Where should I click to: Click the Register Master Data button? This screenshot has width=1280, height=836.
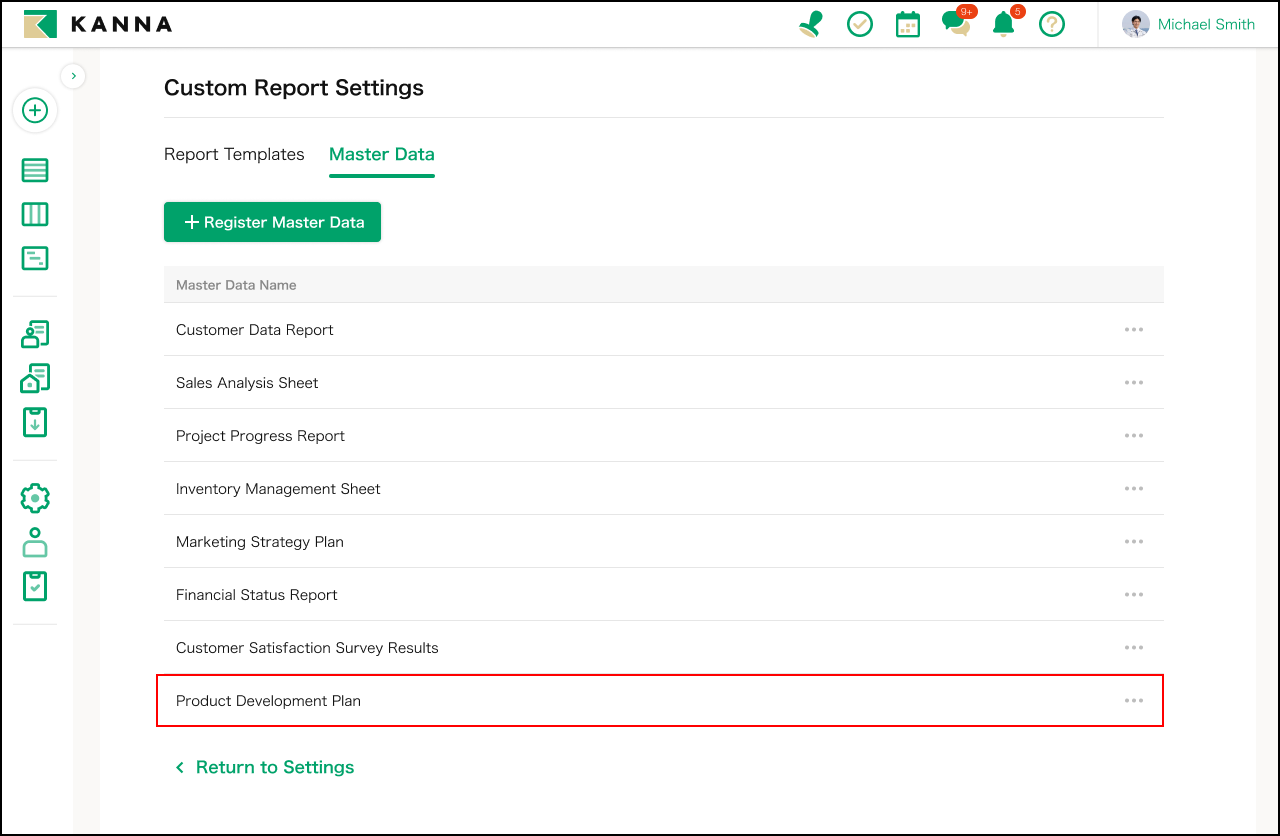272,222
